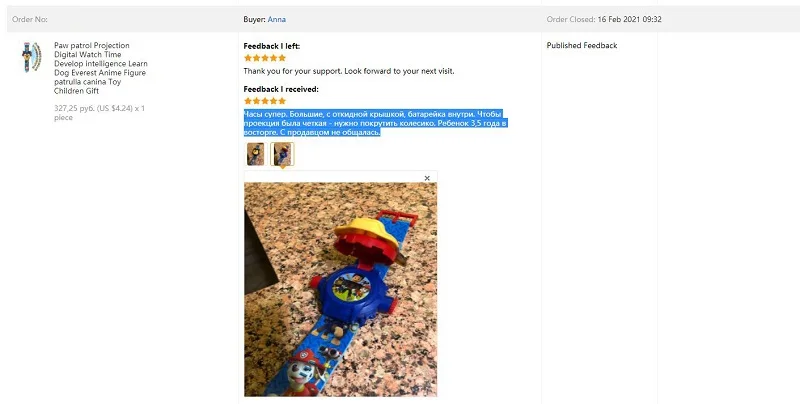
Task: Open the Paw patrol Projection Digital Watch title
Action: [x=101, y=68]
